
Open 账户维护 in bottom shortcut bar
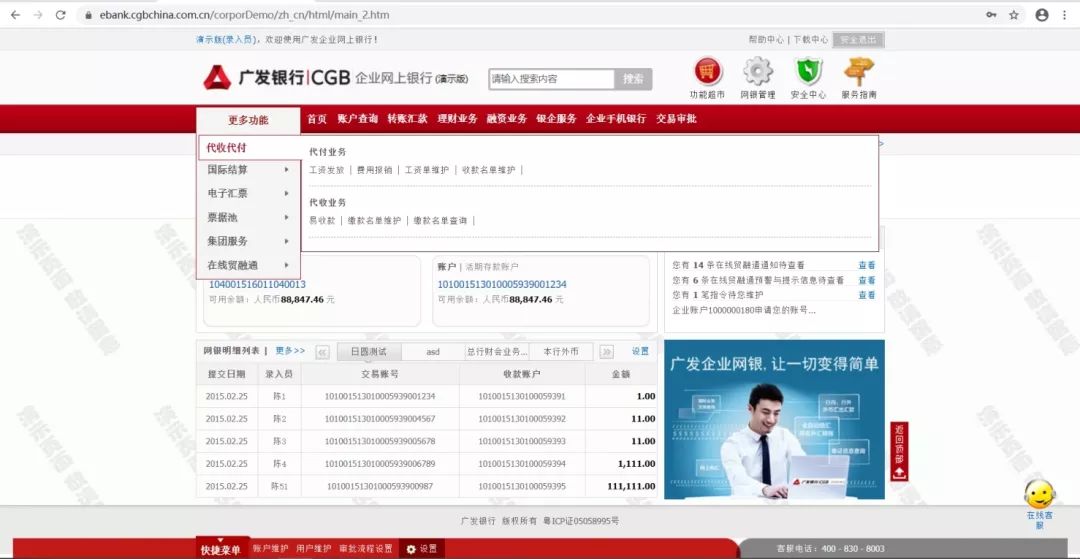270,549
